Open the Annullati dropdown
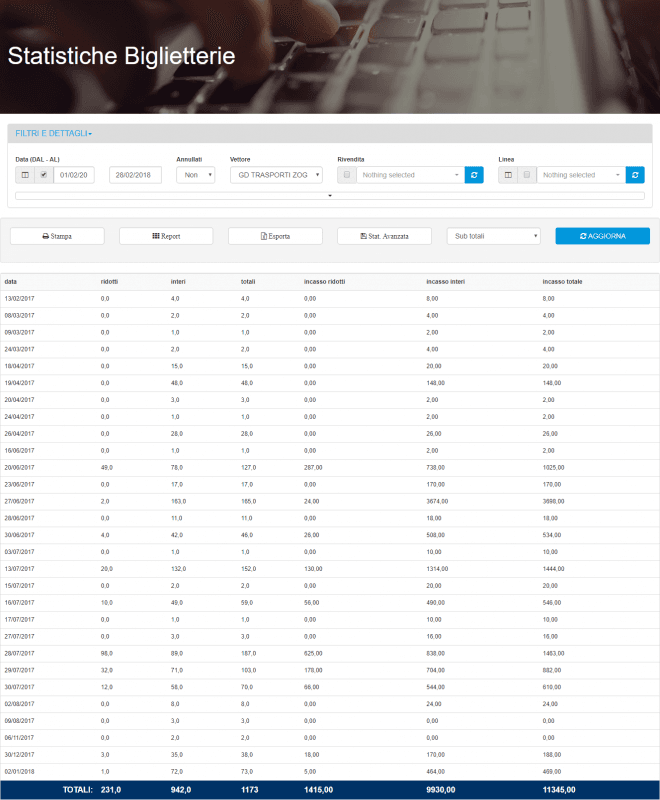The height and width of the screenshot is (800, 660). (x=196, y=175)
